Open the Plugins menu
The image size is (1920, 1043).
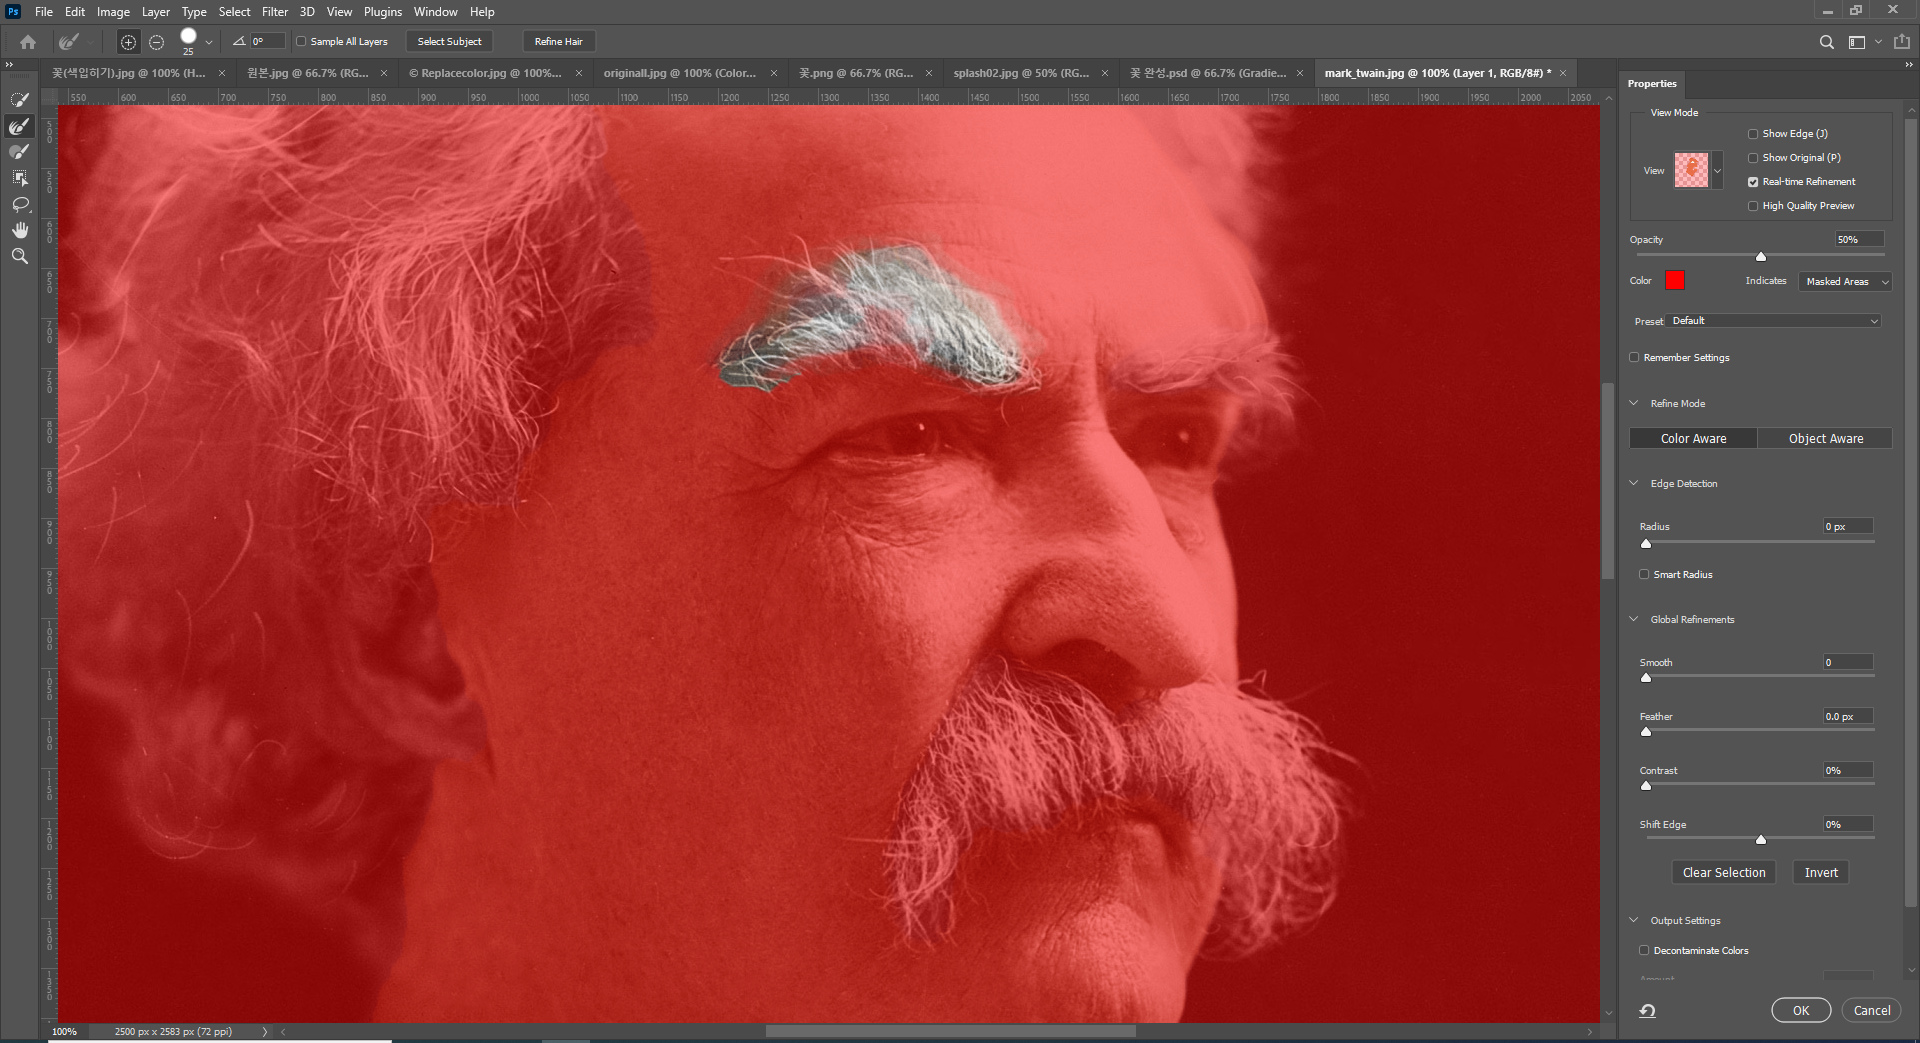(382, 12)
